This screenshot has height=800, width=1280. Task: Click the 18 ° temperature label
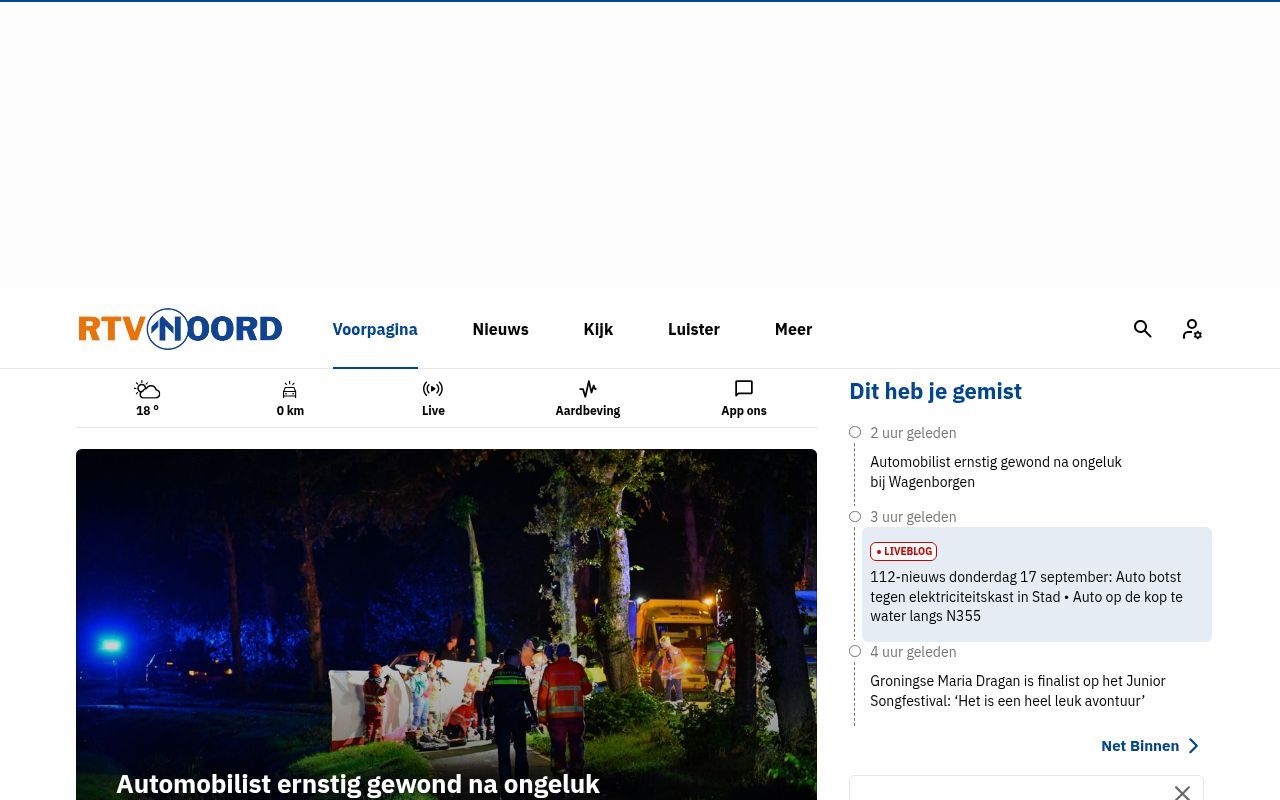(x=147, y=411)
